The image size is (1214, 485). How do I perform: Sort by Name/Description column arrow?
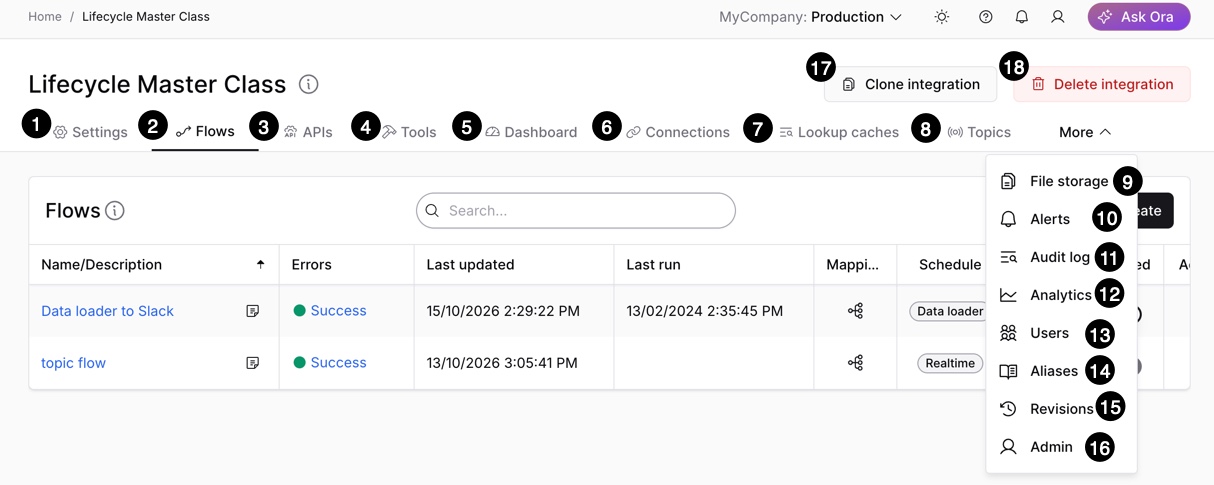point(260,264)
